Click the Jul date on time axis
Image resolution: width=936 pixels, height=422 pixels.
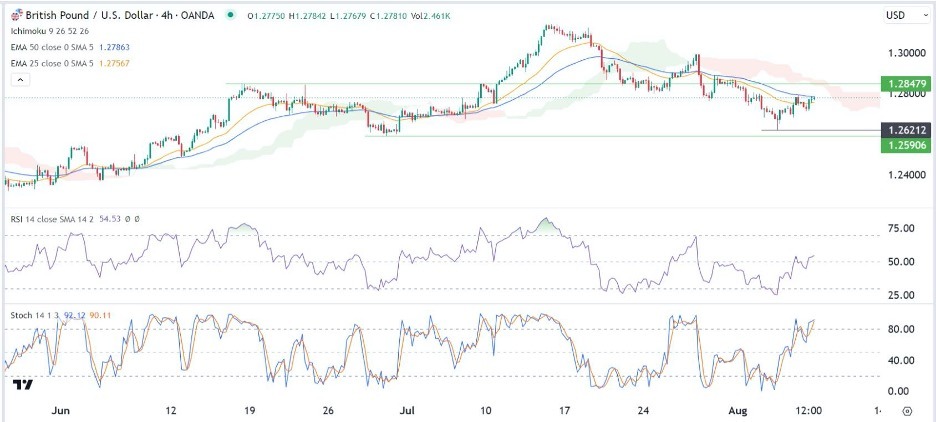407,410
